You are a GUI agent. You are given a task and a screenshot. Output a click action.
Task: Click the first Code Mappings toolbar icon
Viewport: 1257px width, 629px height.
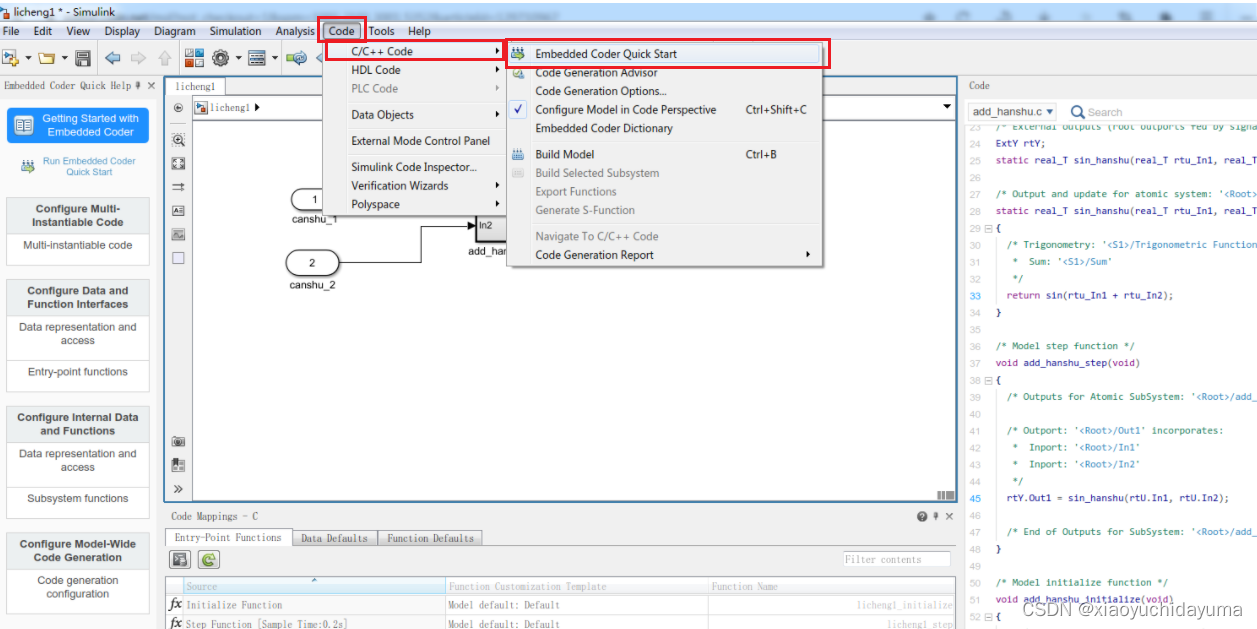178,561
